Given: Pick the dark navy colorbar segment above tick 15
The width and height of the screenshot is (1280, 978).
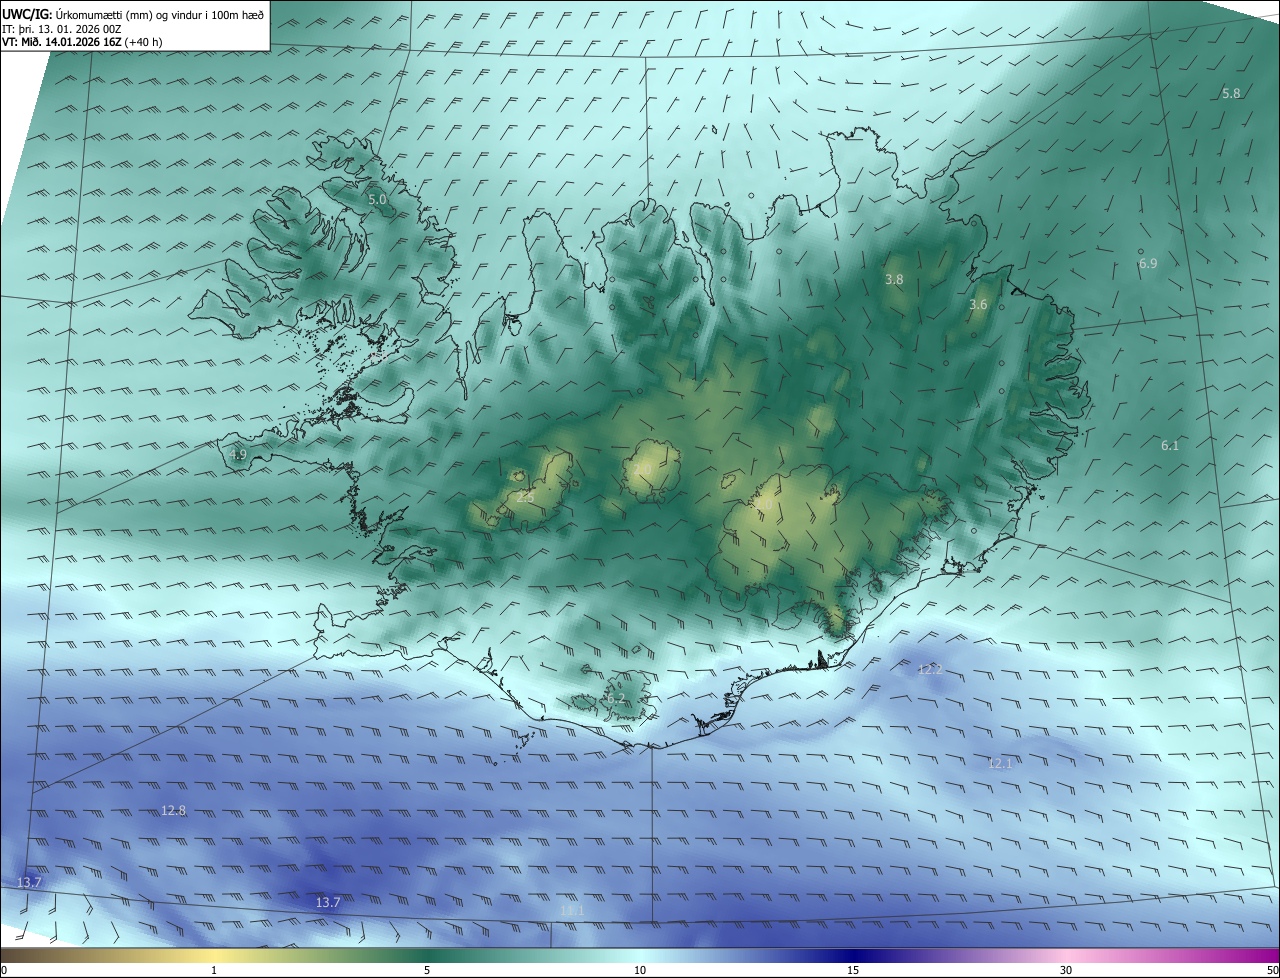Looking at the screenshot, I should point(853,956).
